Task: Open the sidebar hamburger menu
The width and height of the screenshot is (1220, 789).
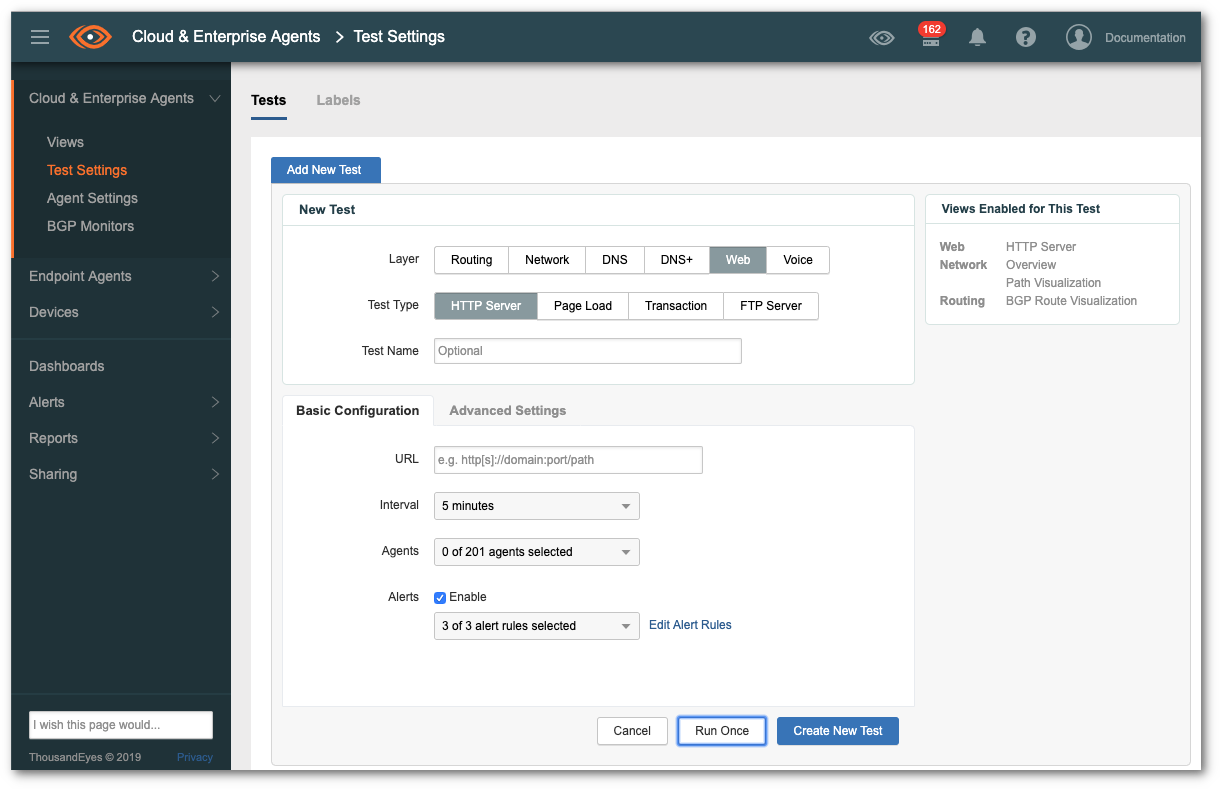Action: click(40, 37)
